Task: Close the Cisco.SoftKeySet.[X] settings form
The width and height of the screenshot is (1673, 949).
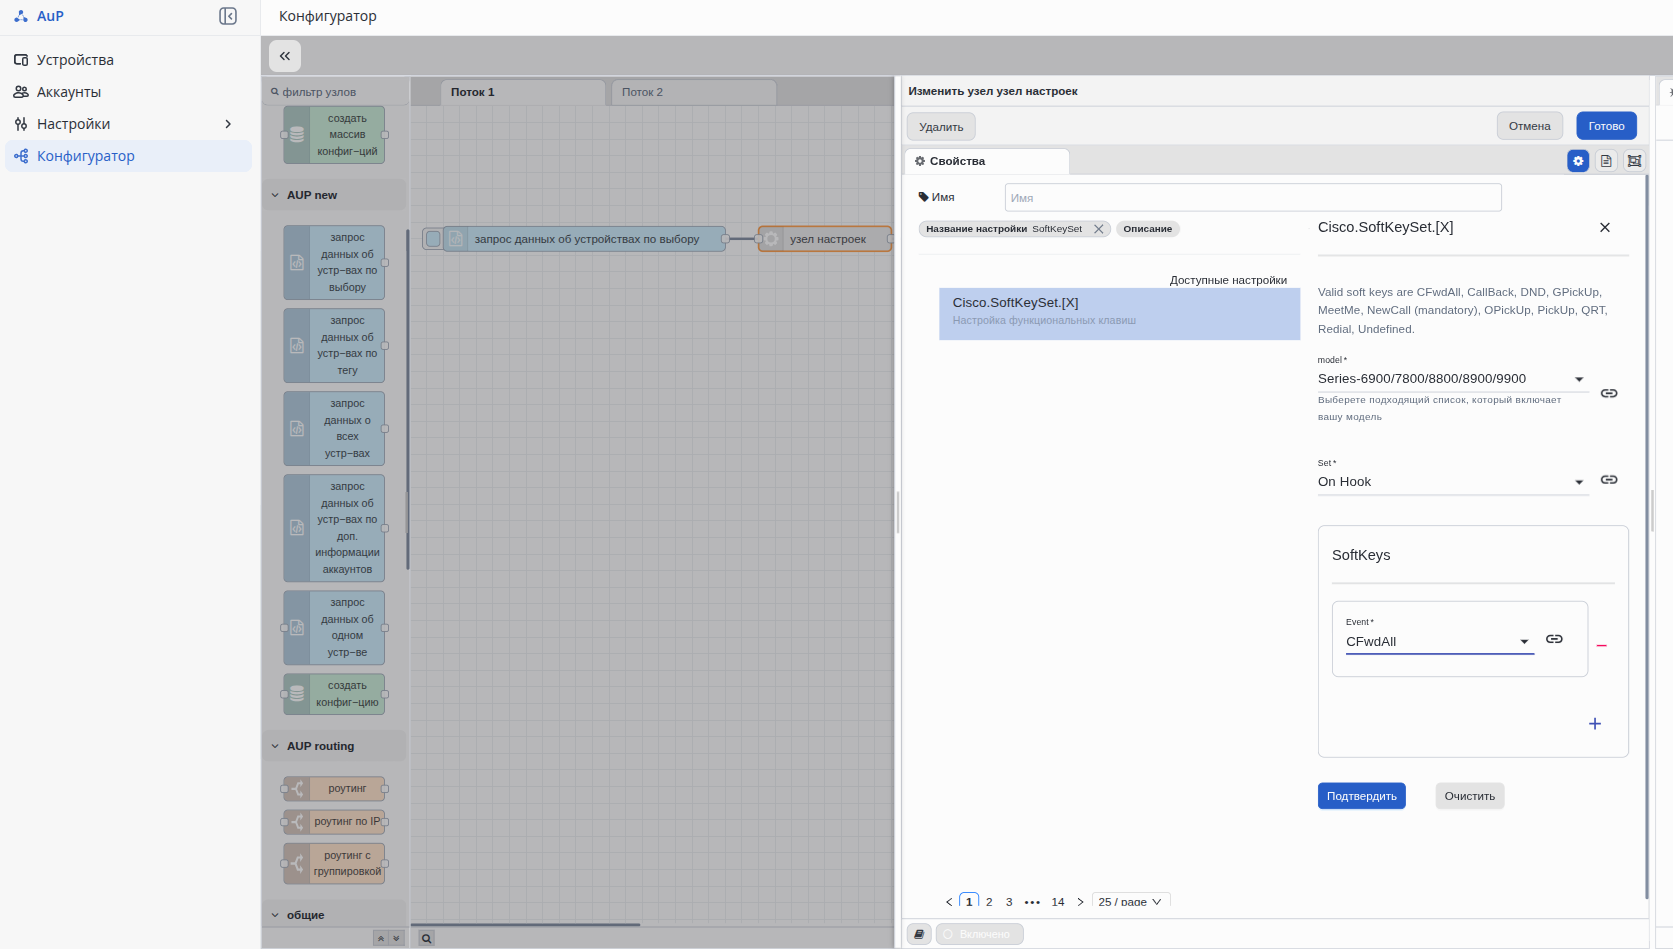Action: (x=1605, y=227)
